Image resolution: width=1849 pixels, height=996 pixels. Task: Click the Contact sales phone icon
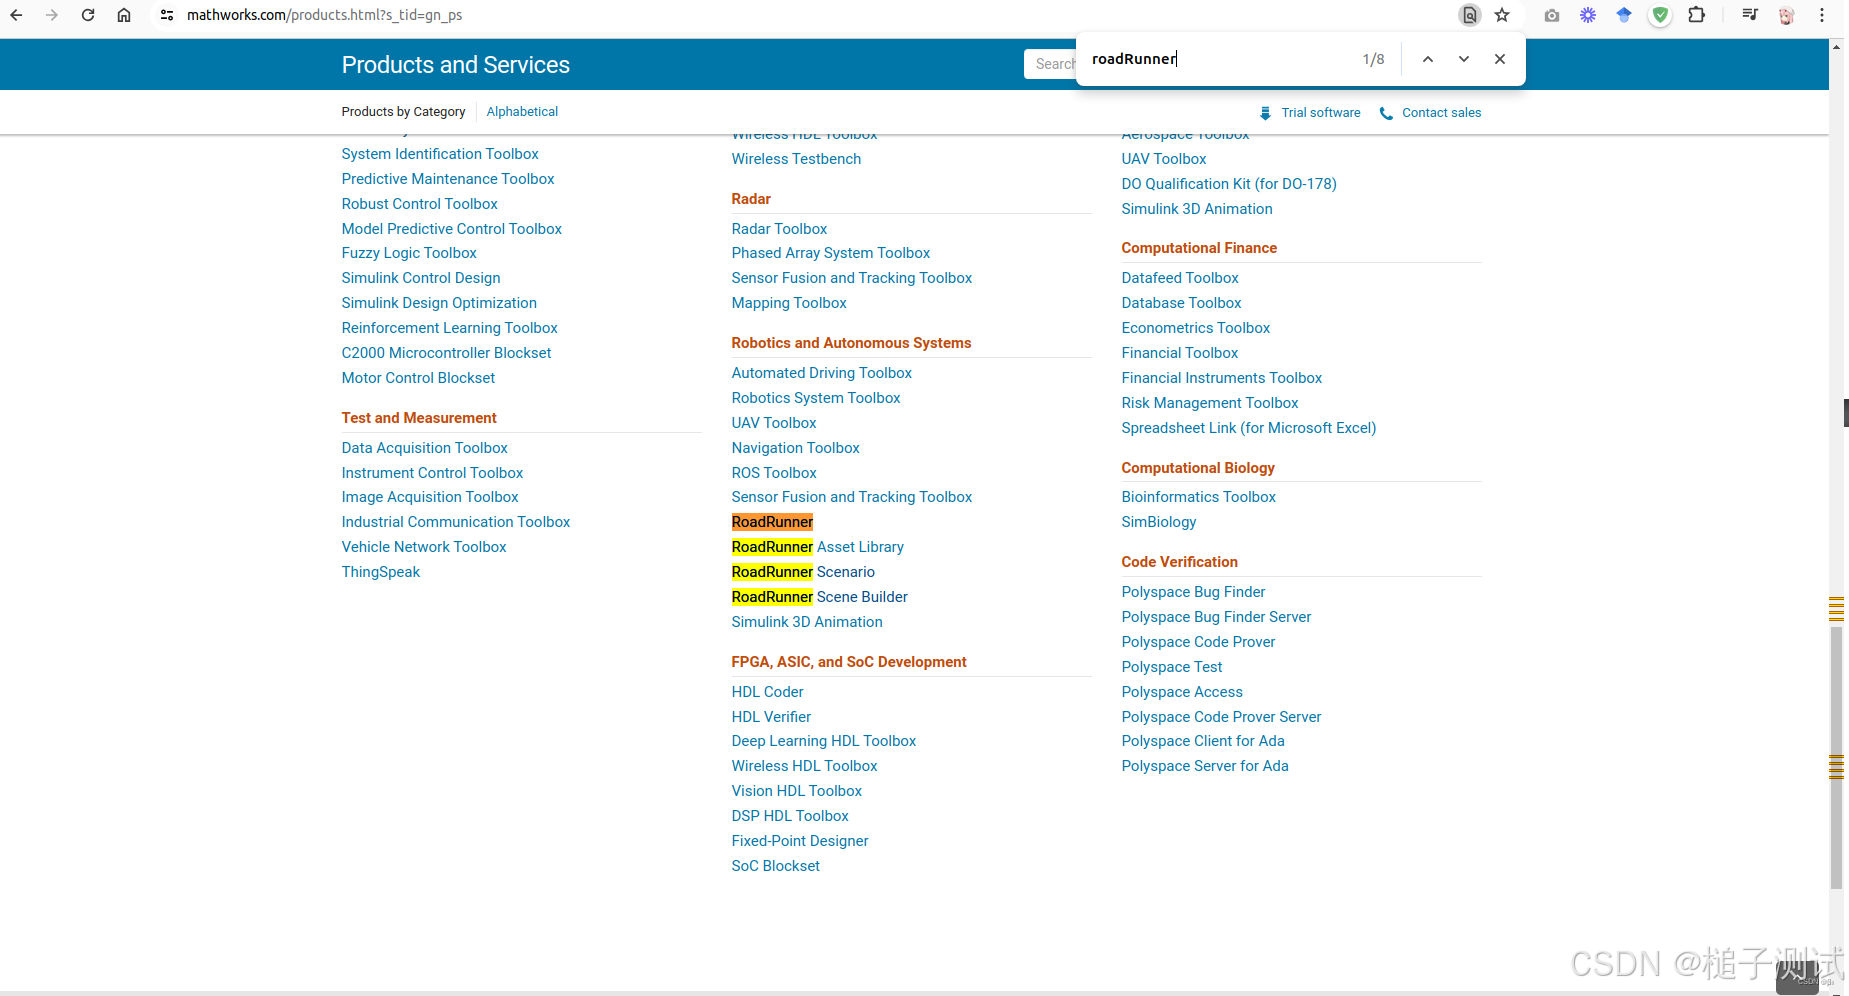(1386, 113)
